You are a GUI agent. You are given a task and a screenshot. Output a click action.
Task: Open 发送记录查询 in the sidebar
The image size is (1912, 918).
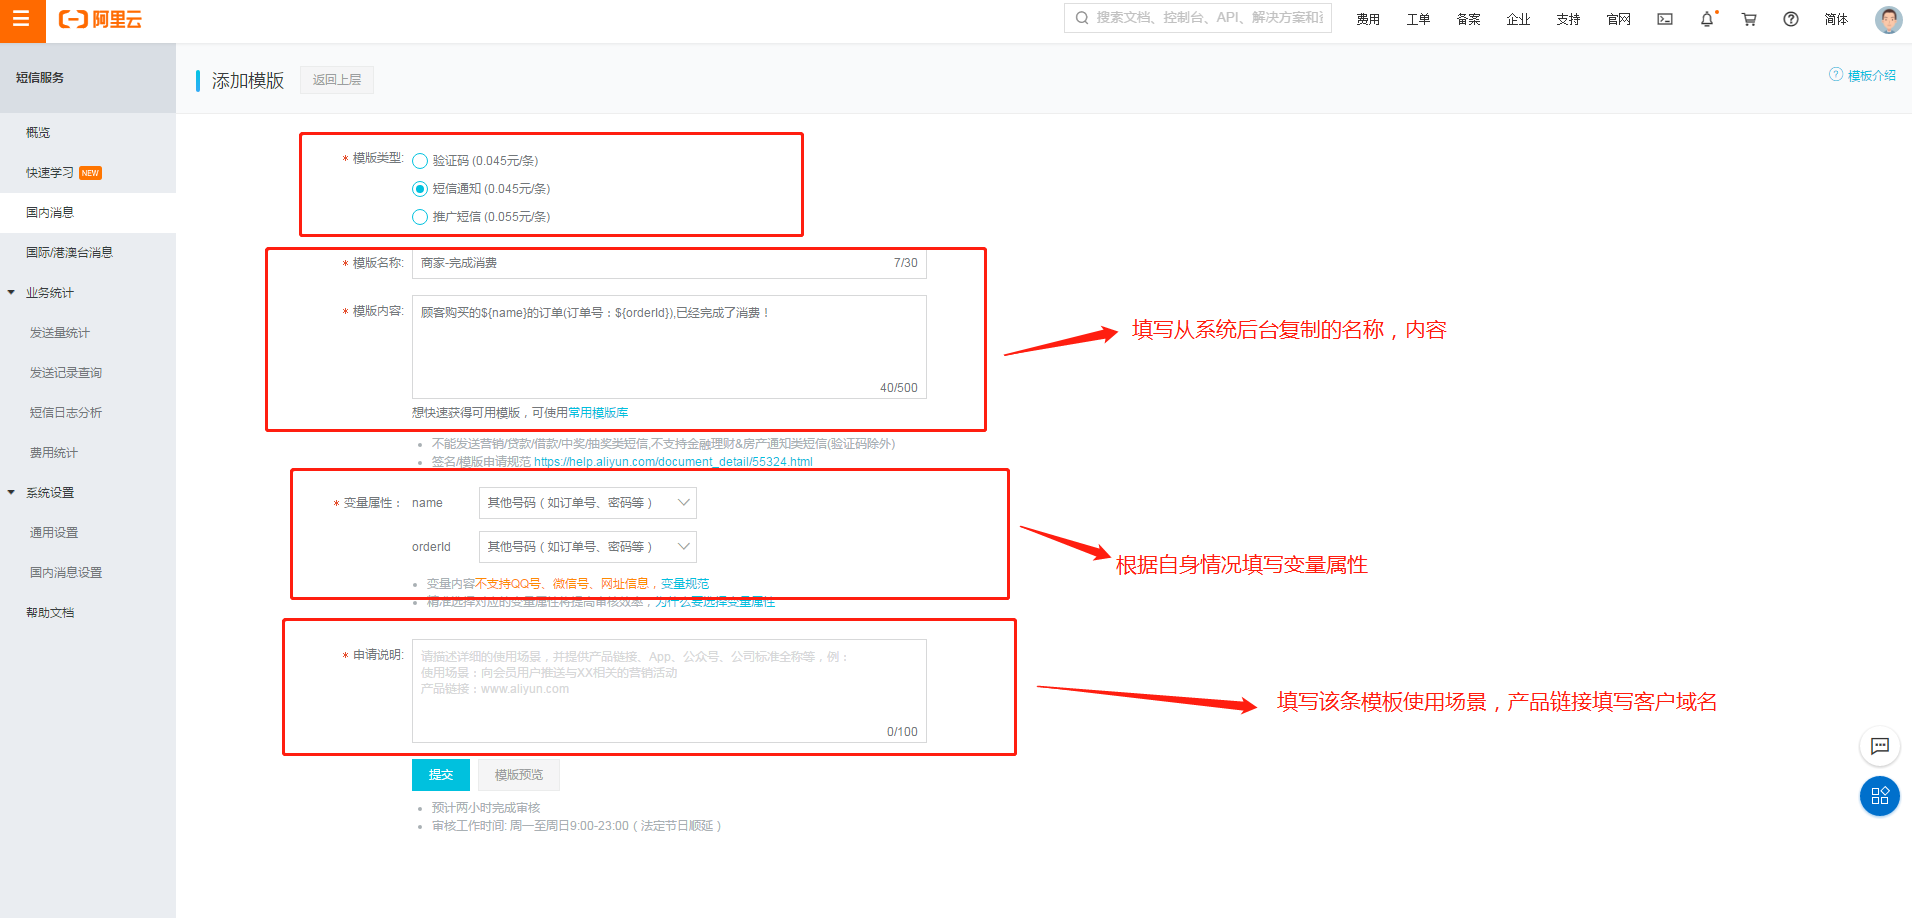pyautogui.click(x=66, y=373)
